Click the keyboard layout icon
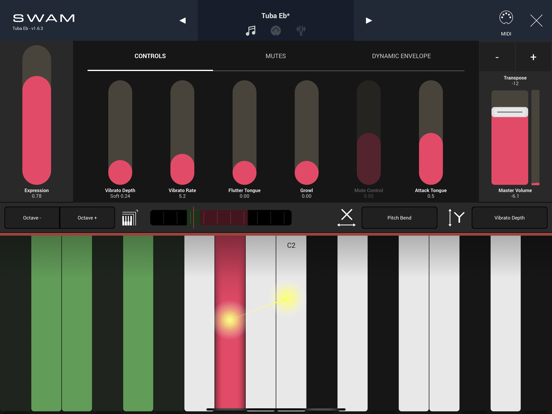The image size is (552, 414). (x=130, y=218)
